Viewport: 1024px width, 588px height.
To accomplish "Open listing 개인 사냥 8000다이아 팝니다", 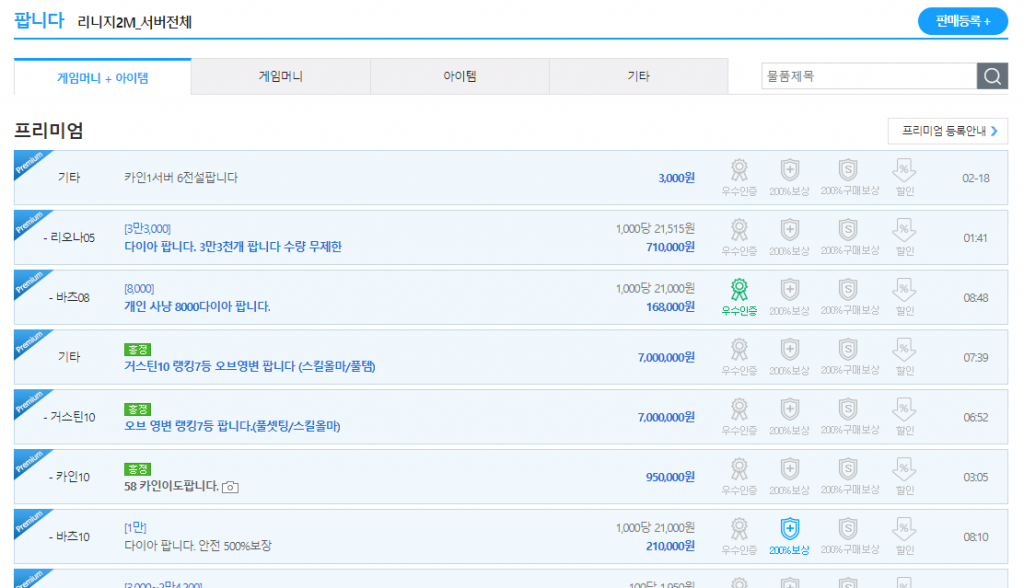I will click(x=197, y=306).
